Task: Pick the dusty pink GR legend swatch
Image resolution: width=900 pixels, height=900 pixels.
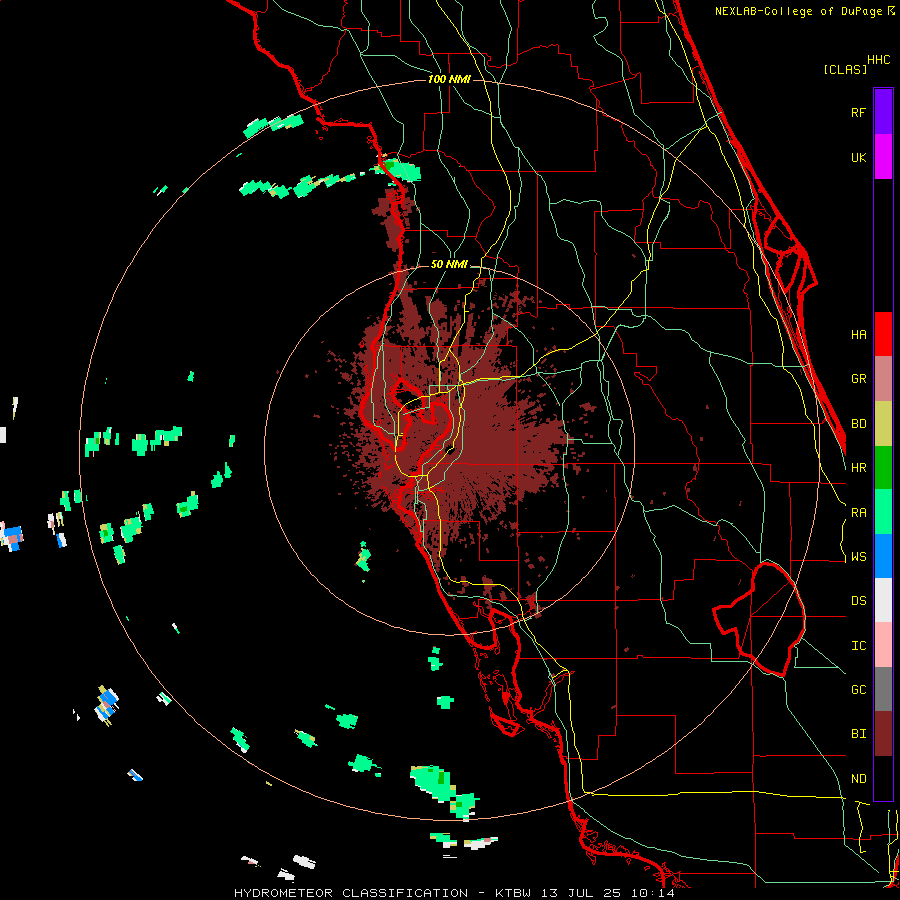Action: 883,378
